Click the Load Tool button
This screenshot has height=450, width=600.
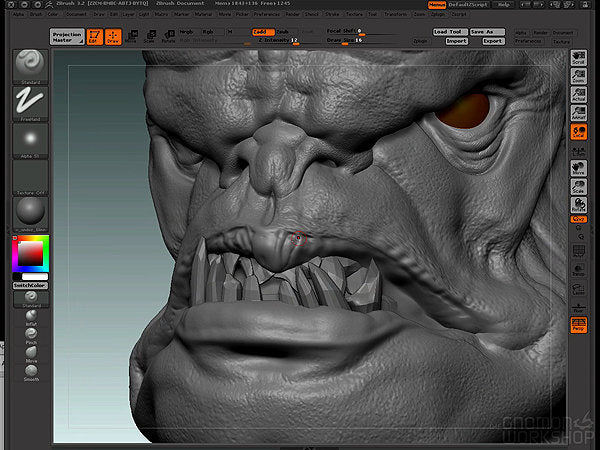[x=448, y=32]
